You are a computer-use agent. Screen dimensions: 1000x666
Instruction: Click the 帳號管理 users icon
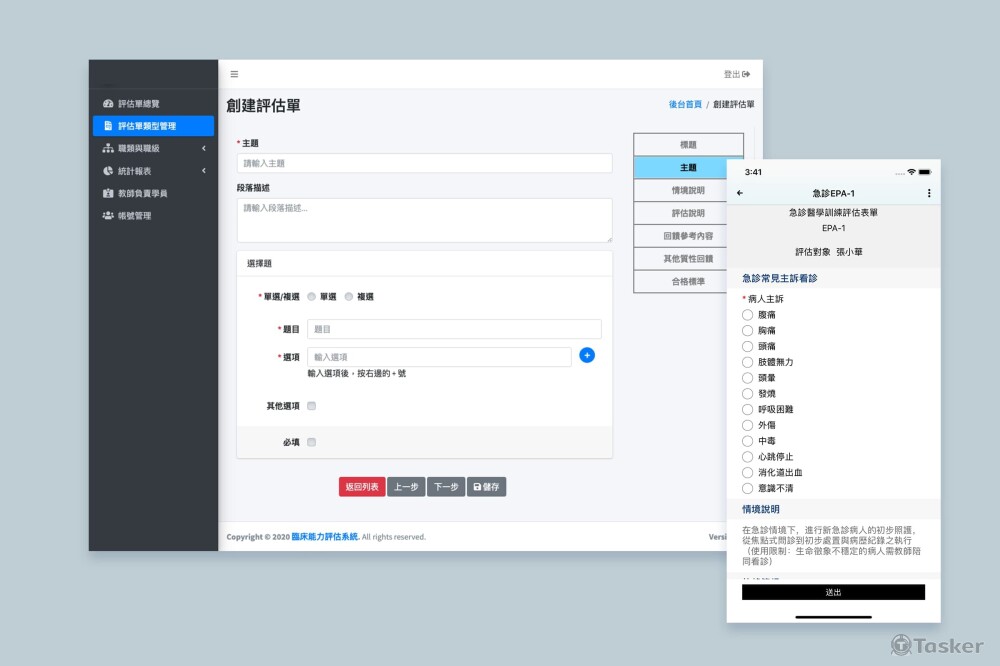(x=107, y=215)
